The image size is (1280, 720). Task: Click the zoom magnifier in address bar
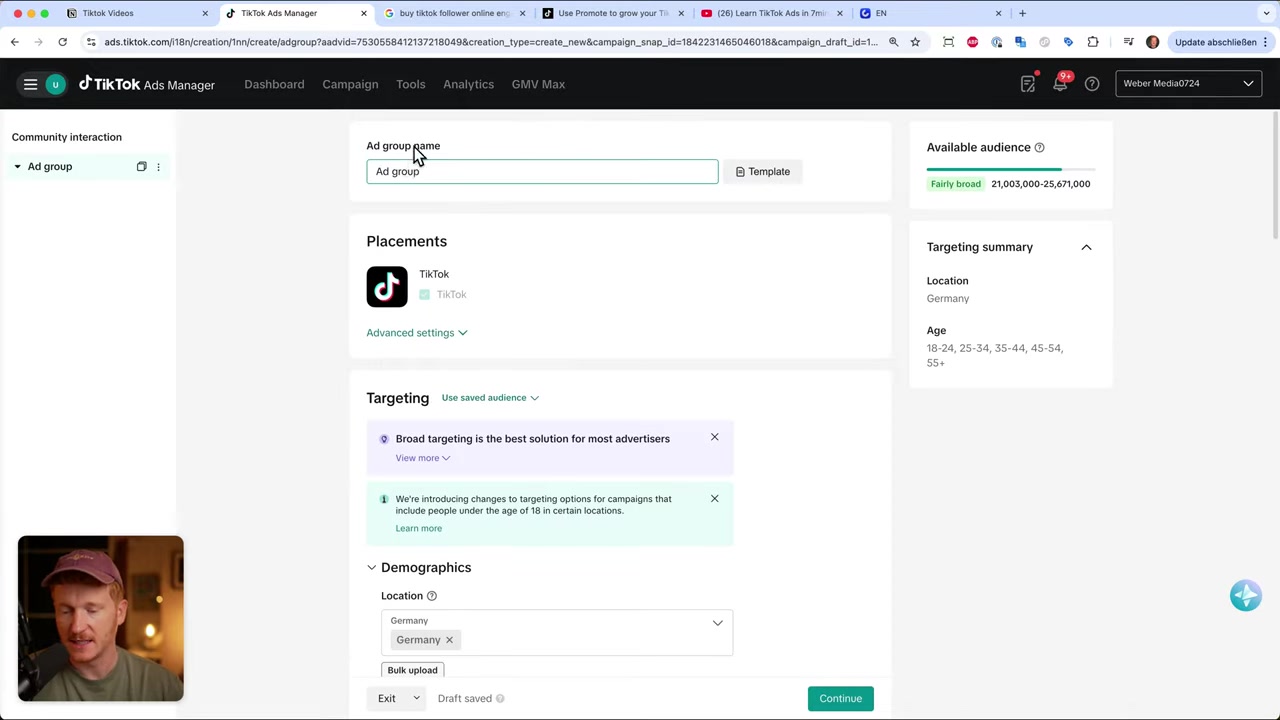(893, 42)
